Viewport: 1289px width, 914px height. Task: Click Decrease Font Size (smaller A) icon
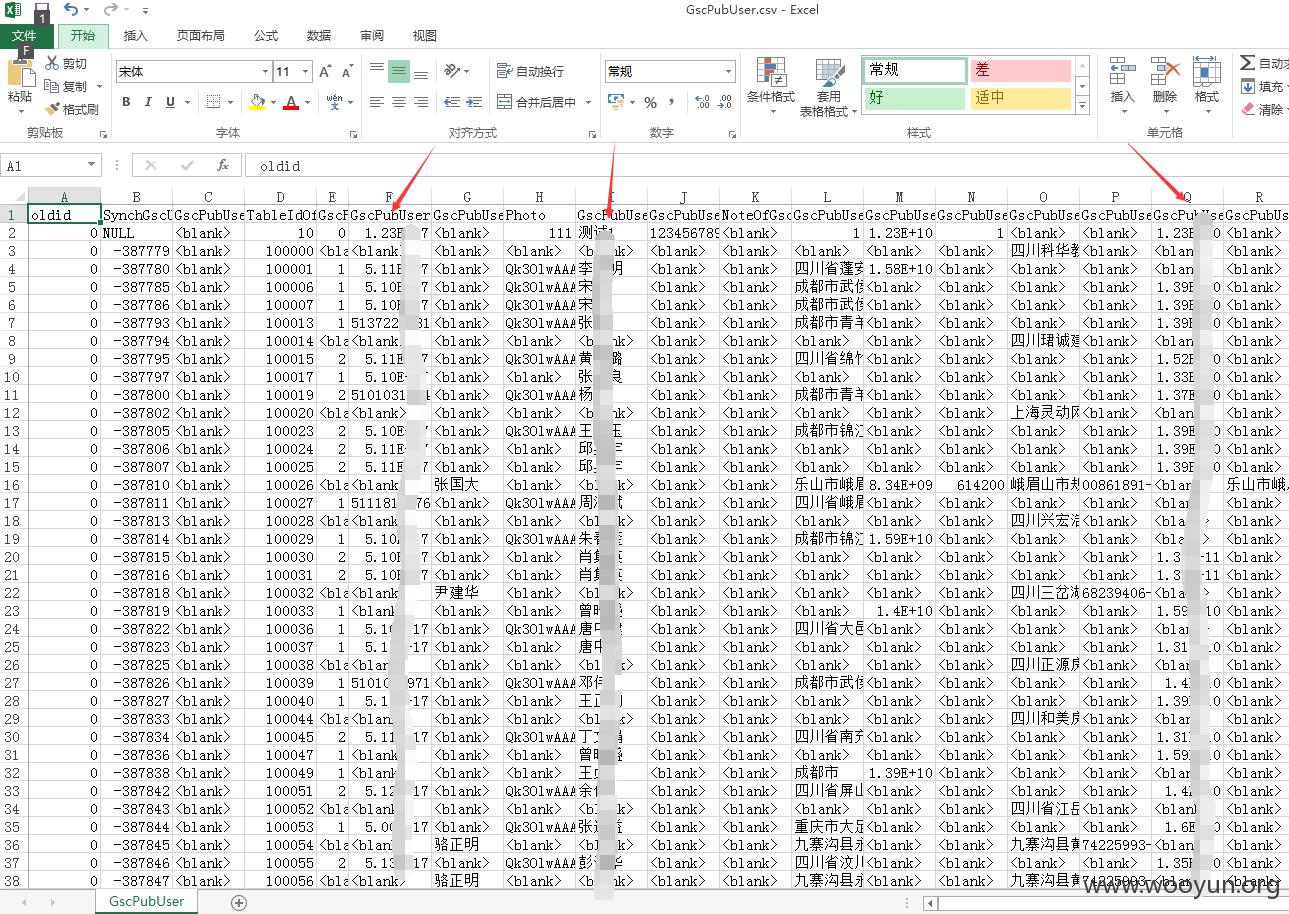pyautogui.click(x=347, y=72)
